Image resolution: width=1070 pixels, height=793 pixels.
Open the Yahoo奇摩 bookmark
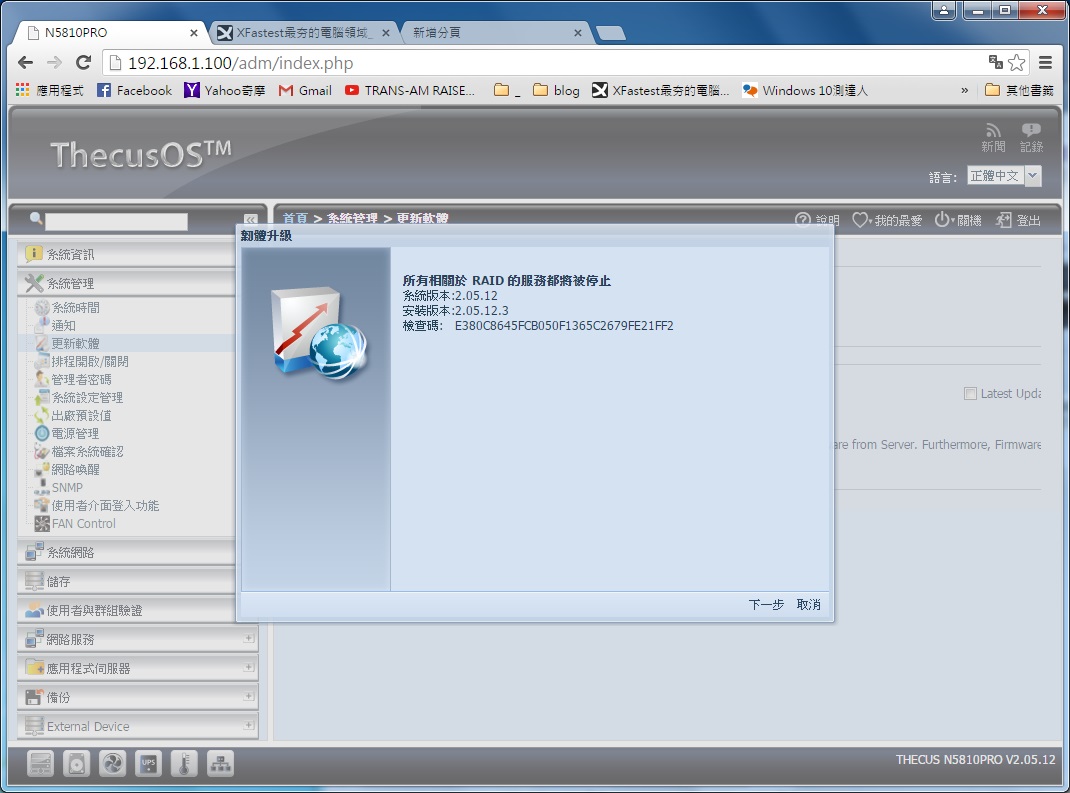(x=225, y=90)
